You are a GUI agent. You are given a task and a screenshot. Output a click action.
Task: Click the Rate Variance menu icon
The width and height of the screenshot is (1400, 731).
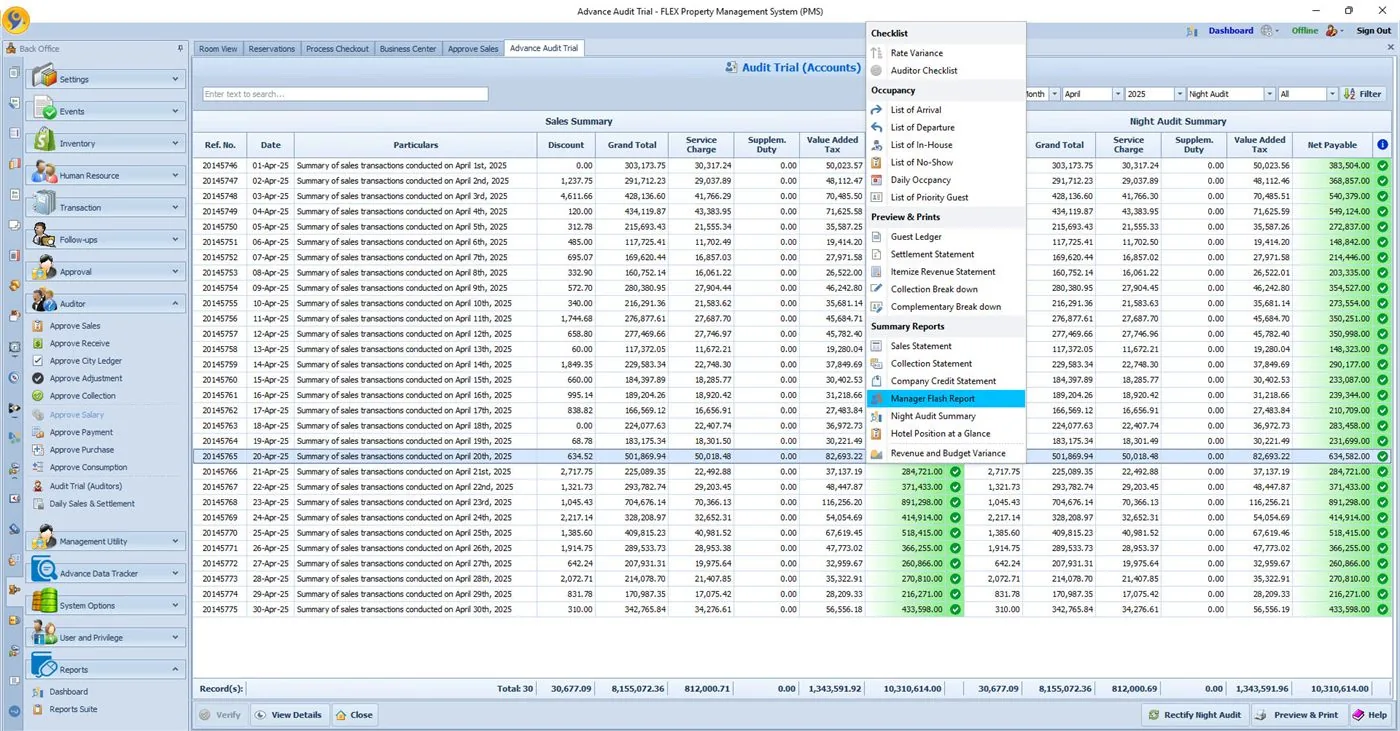pos(877,53)
